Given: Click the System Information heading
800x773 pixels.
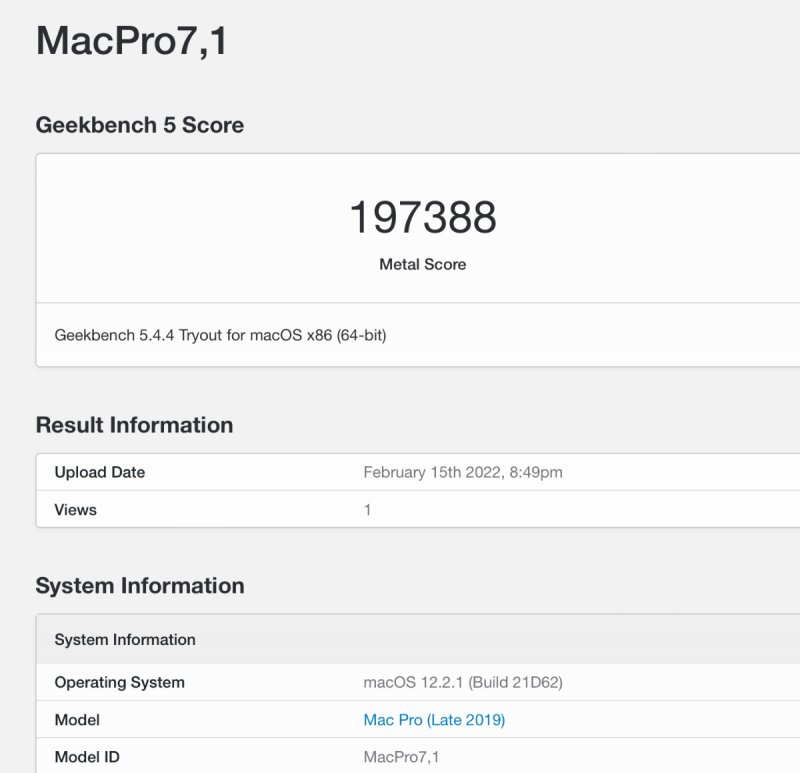Looking at the screenshot, I should tap(140, 586).
